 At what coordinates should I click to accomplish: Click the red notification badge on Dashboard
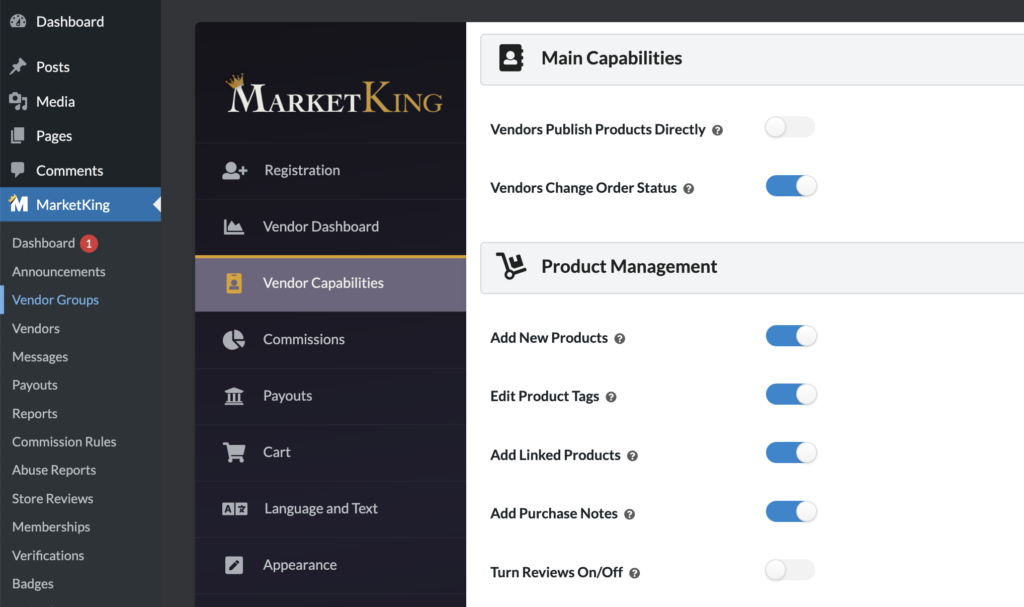click(89, 243)
